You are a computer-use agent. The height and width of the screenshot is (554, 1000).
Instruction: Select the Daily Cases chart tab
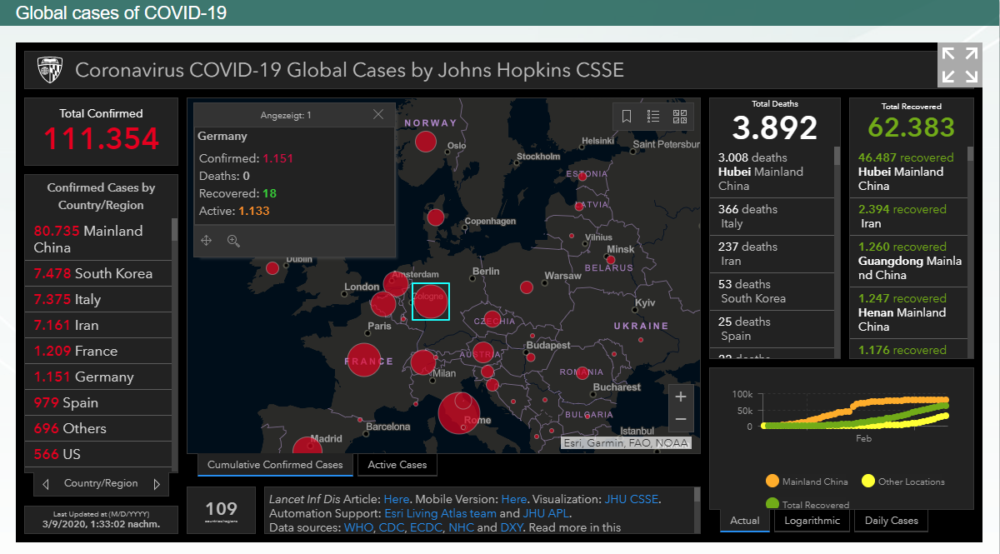[891, 520]
